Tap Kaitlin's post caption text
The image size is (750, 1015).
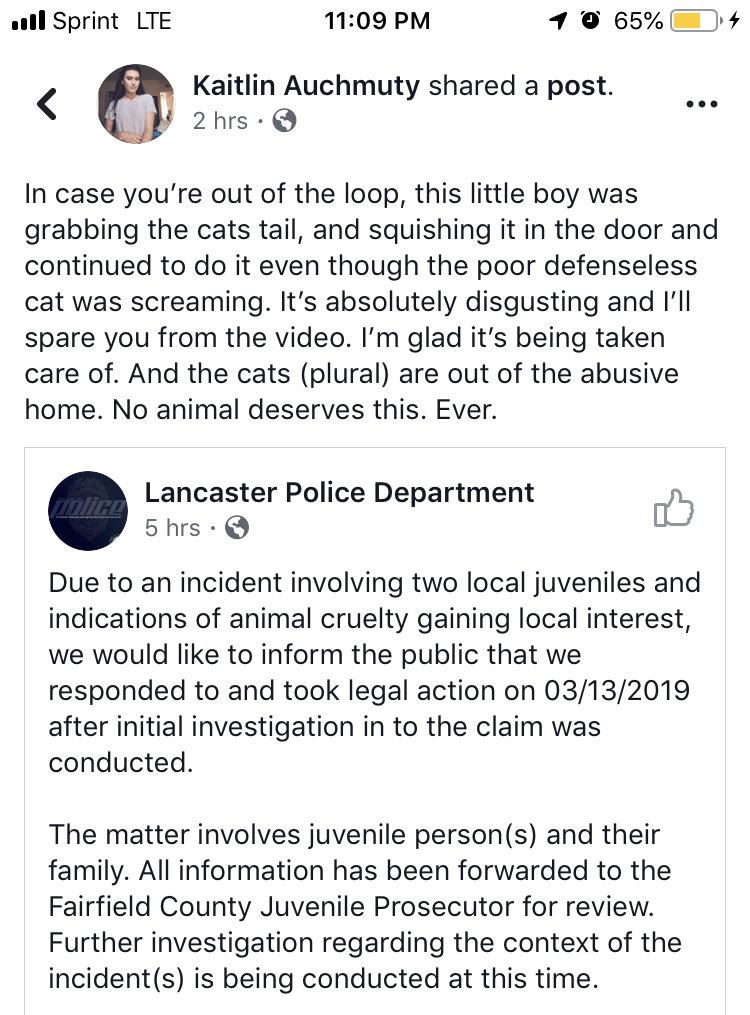pos(371,302)
